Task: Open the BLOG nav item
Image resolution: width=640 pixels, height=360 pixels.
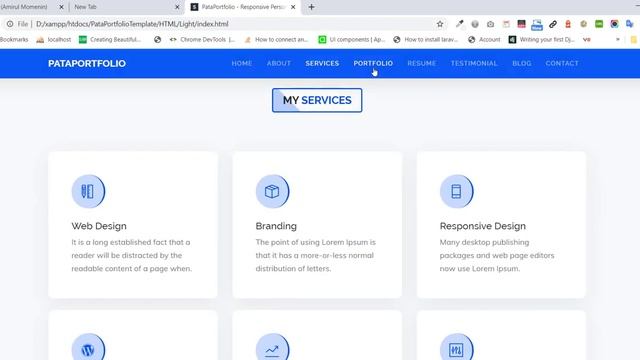Action: (522, 63)
